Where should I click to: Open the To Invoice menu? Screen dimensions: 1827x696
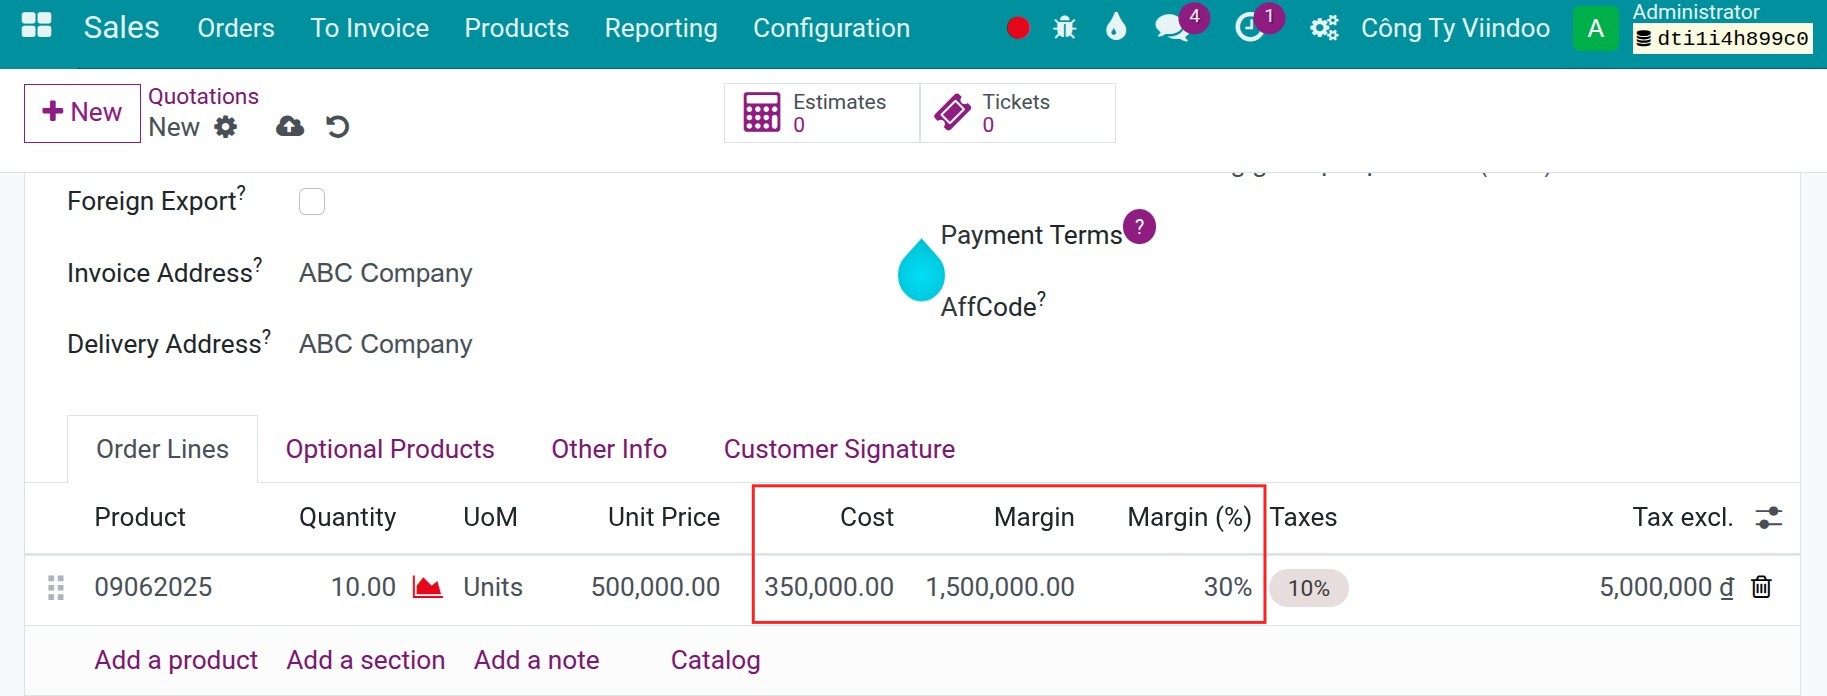(x=370, y=28)
